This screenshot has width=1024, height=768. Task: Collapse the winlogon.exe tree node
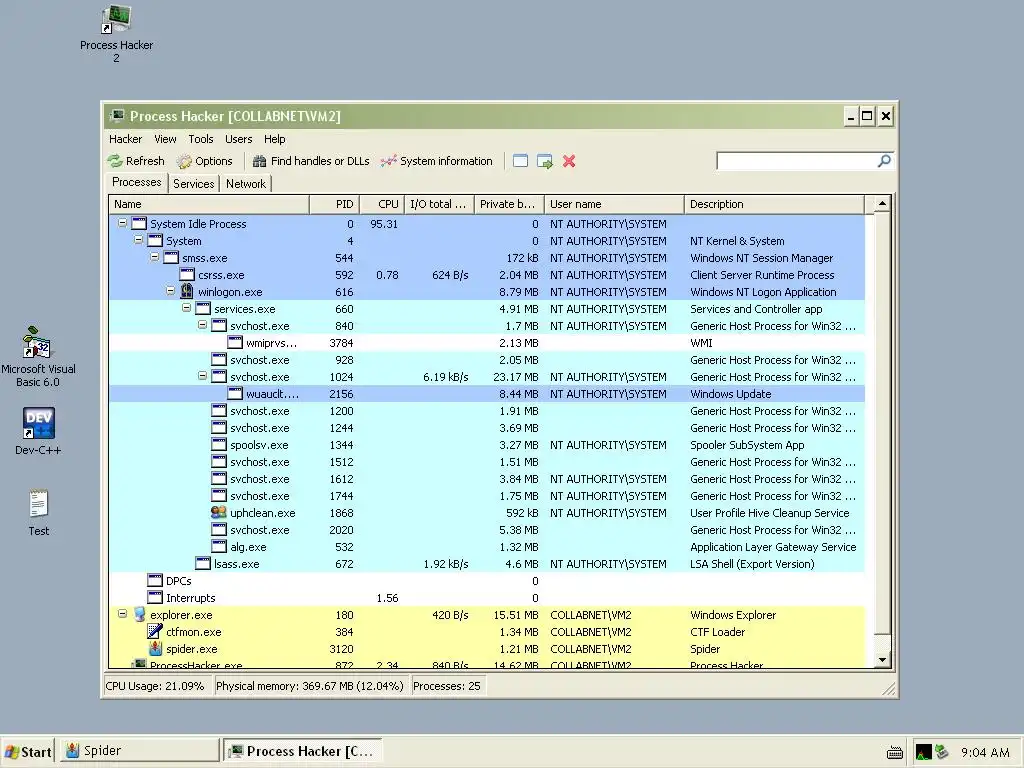pyautogui.click(x=170, y=291)
